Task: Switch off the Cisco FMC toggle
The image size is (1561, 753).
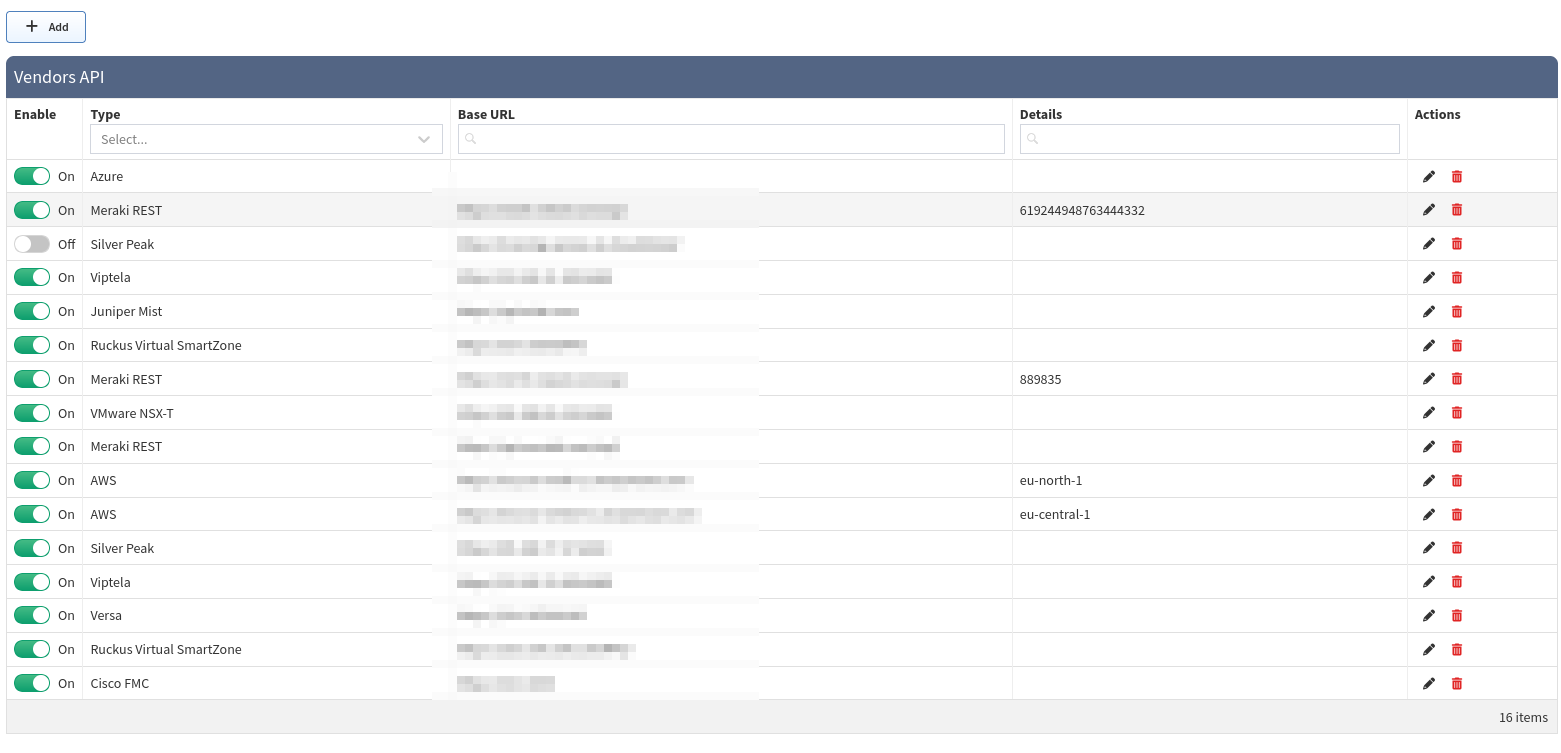Action: [x=32, y=683]
